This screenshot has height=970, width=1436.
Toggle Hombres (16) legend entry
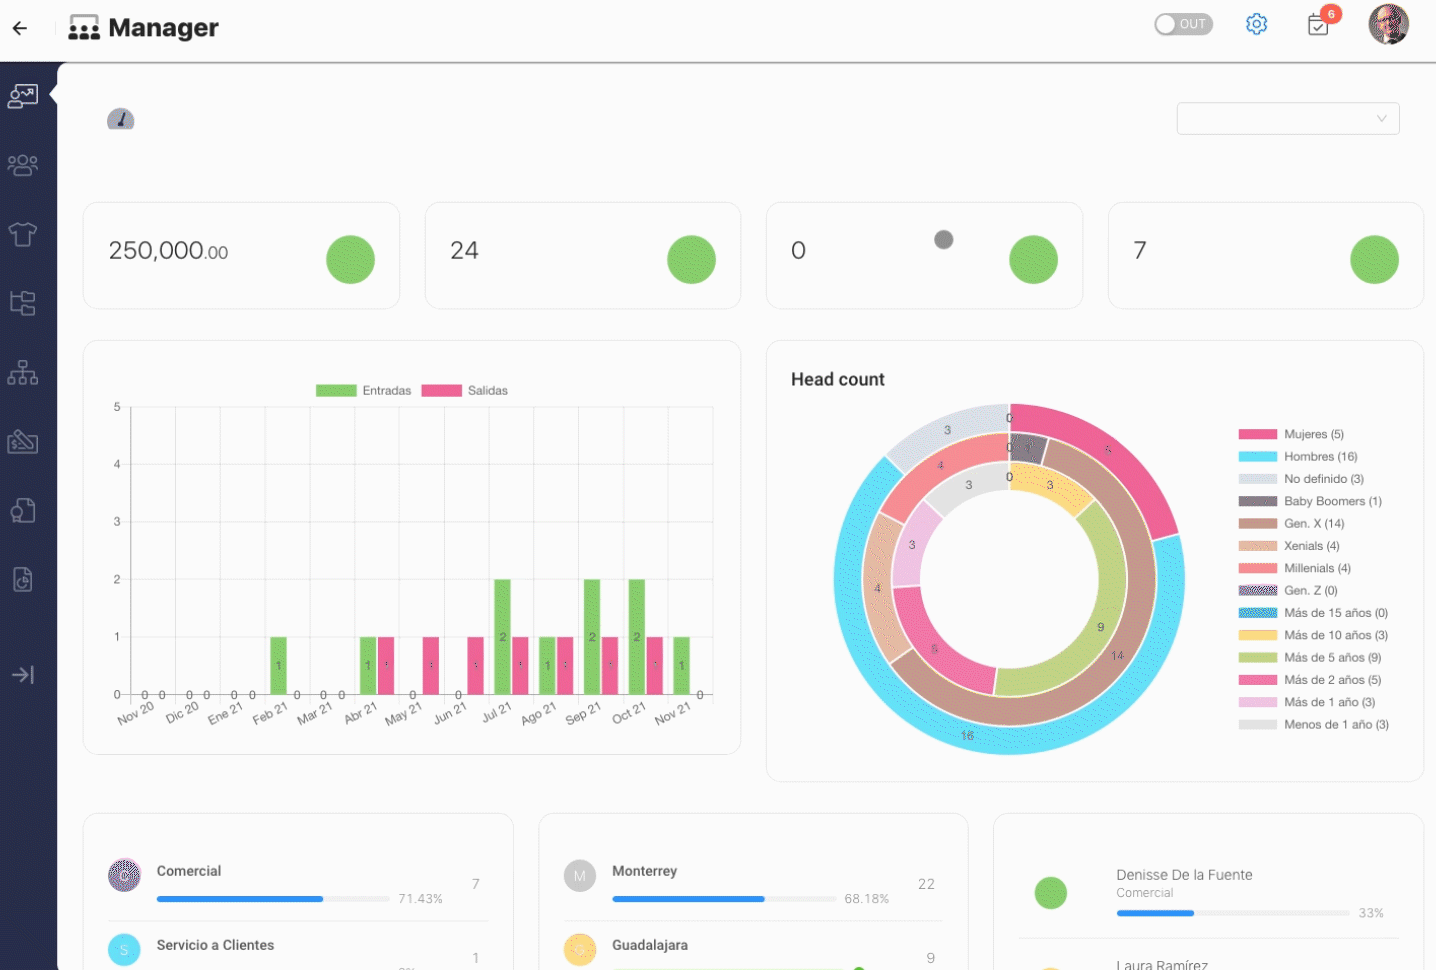[x=1298, y=456]
